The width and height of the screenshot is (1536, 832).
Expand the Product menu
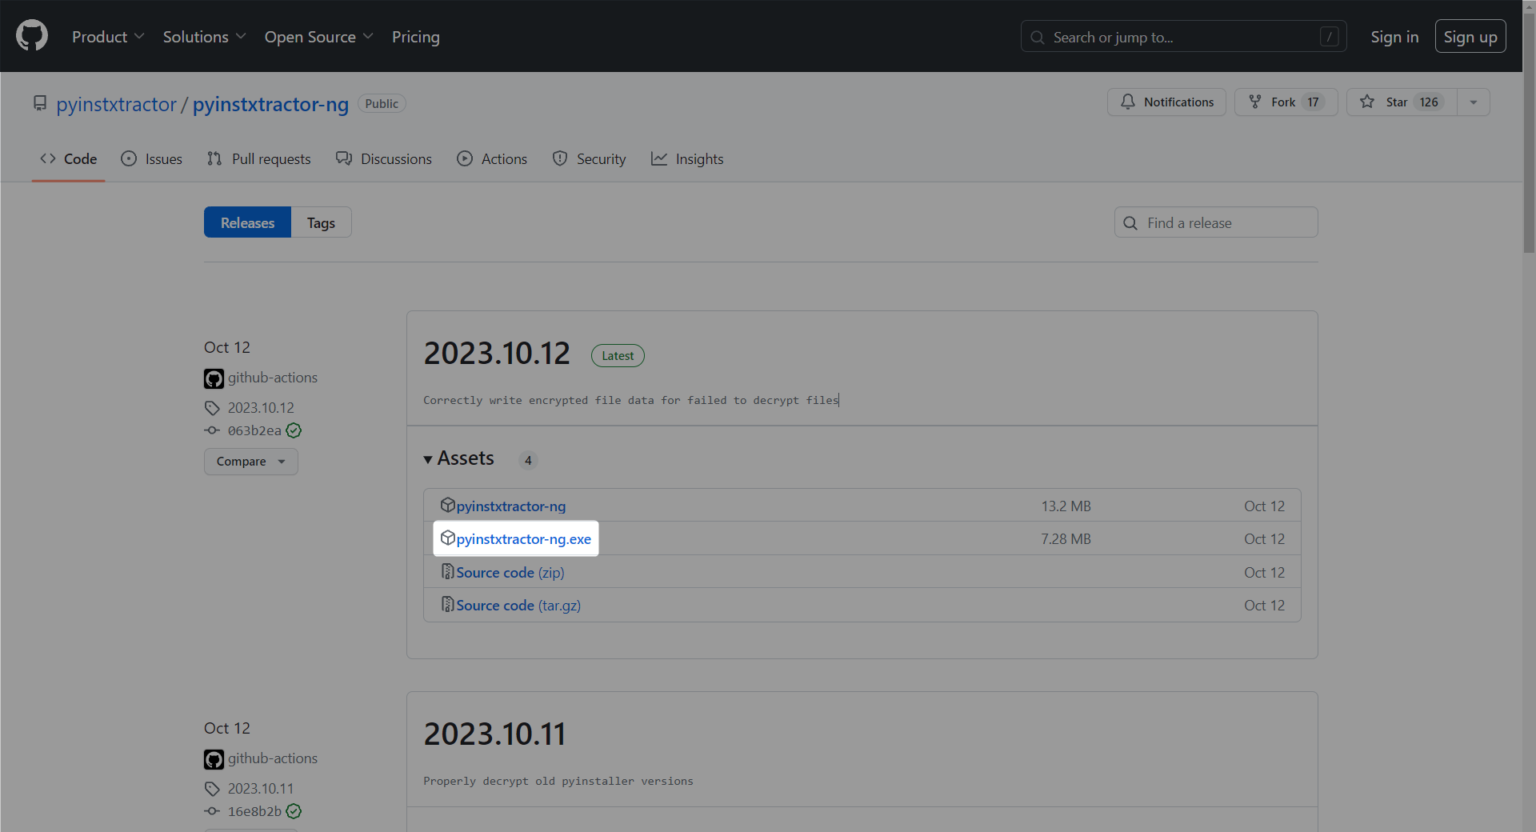point(108,37)
